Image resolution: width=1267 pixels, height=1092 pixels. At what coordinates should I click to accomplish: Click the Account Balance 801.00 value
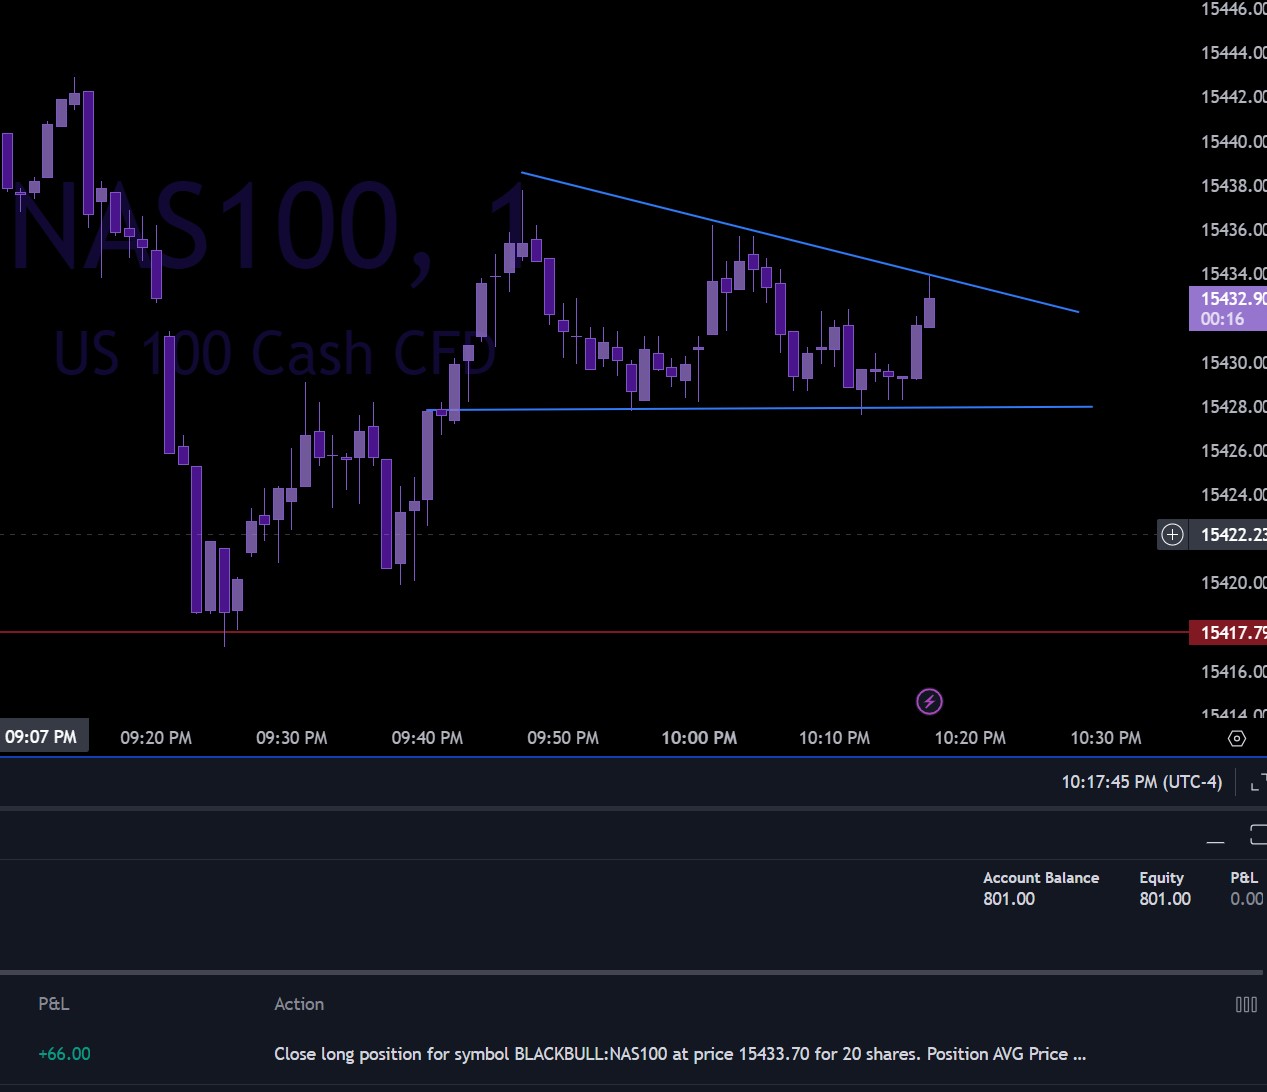click(1009, 899)
